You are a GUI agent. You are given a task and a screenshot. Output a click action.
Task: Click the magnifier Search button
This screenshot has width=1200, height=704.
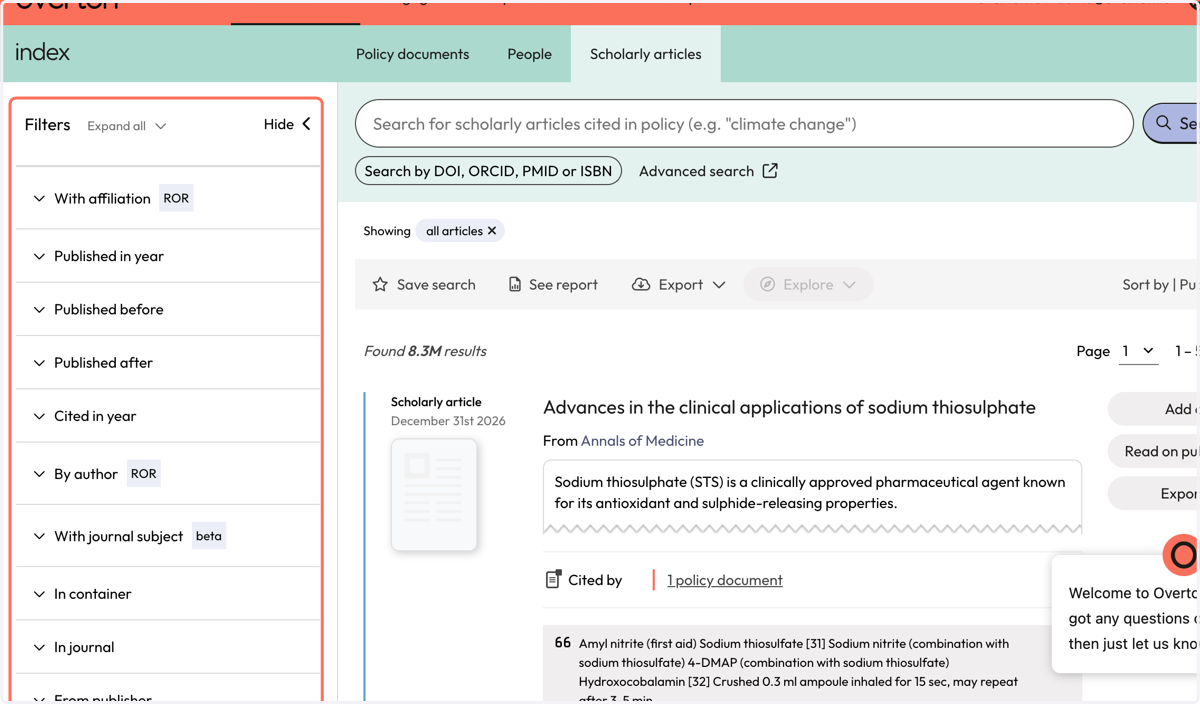pyautogui.click(x=1172, y=123)
